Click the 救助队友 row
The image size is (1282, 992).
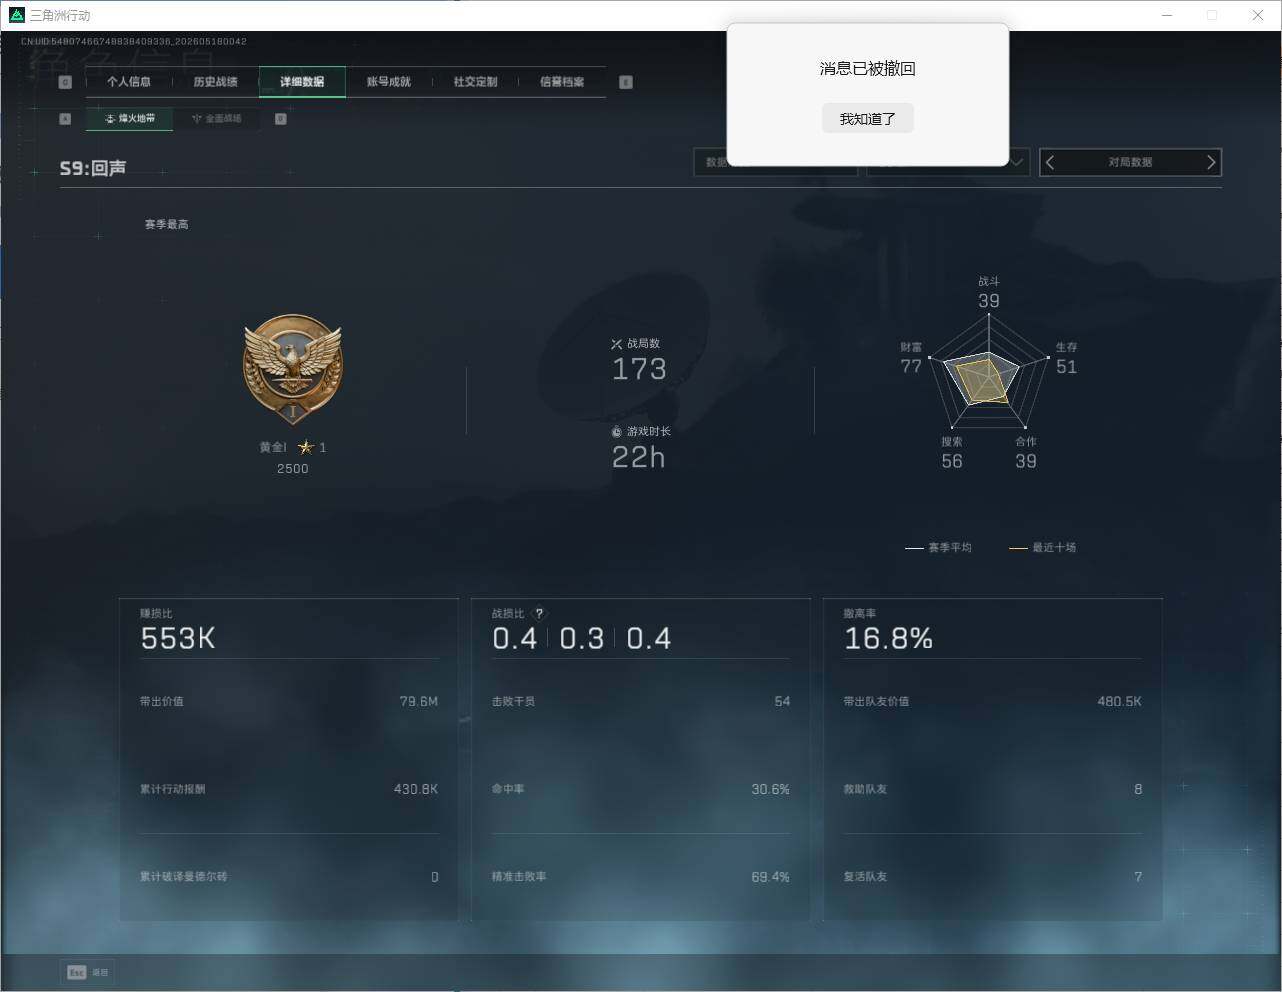pos(992,789)
